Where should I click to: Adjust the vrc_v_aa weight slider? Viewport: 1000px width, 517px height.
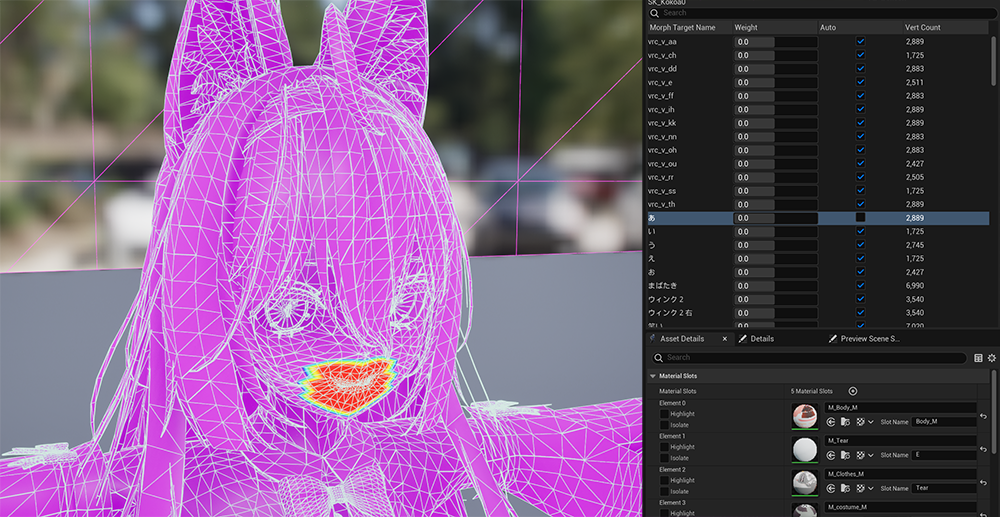click(776, 41)
